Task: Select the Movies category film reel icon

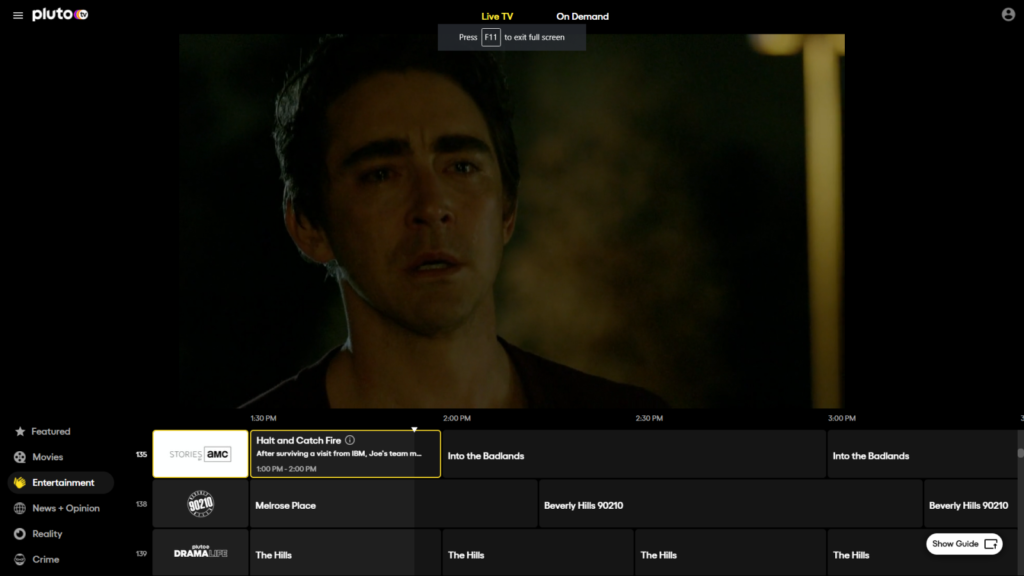Action: click(x=20, y=457)
